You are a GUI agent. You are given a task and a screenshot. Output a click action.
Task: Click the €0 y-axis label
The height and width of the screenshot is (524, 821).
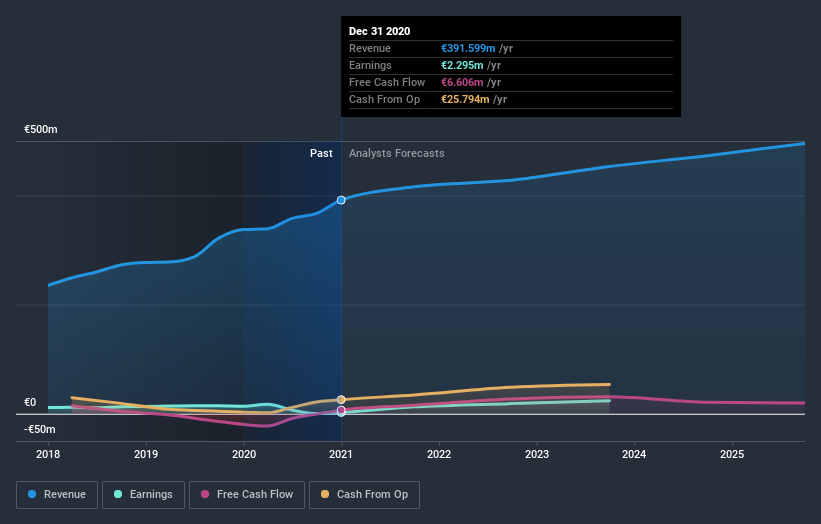point(30,403)
